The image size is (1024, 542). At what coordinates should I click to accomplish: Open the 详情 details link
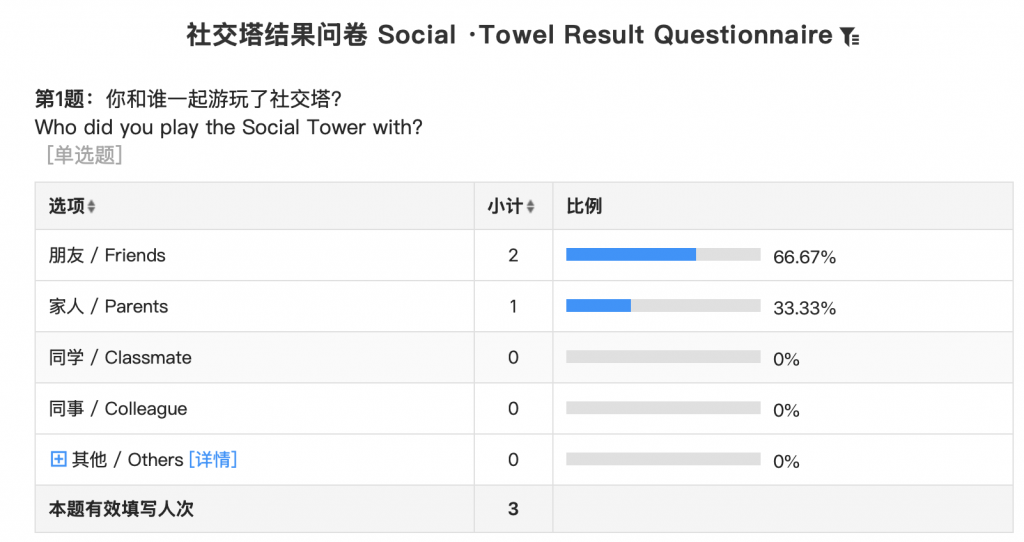(213, 459)
